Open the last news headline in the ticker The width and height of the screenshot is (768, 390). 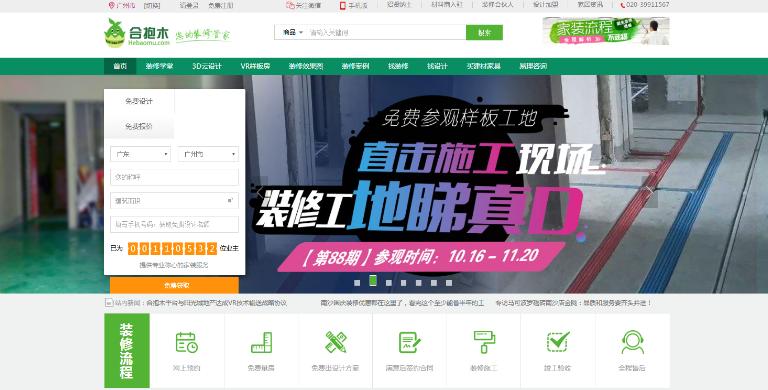pyautogui.click(x=574, y=303)
